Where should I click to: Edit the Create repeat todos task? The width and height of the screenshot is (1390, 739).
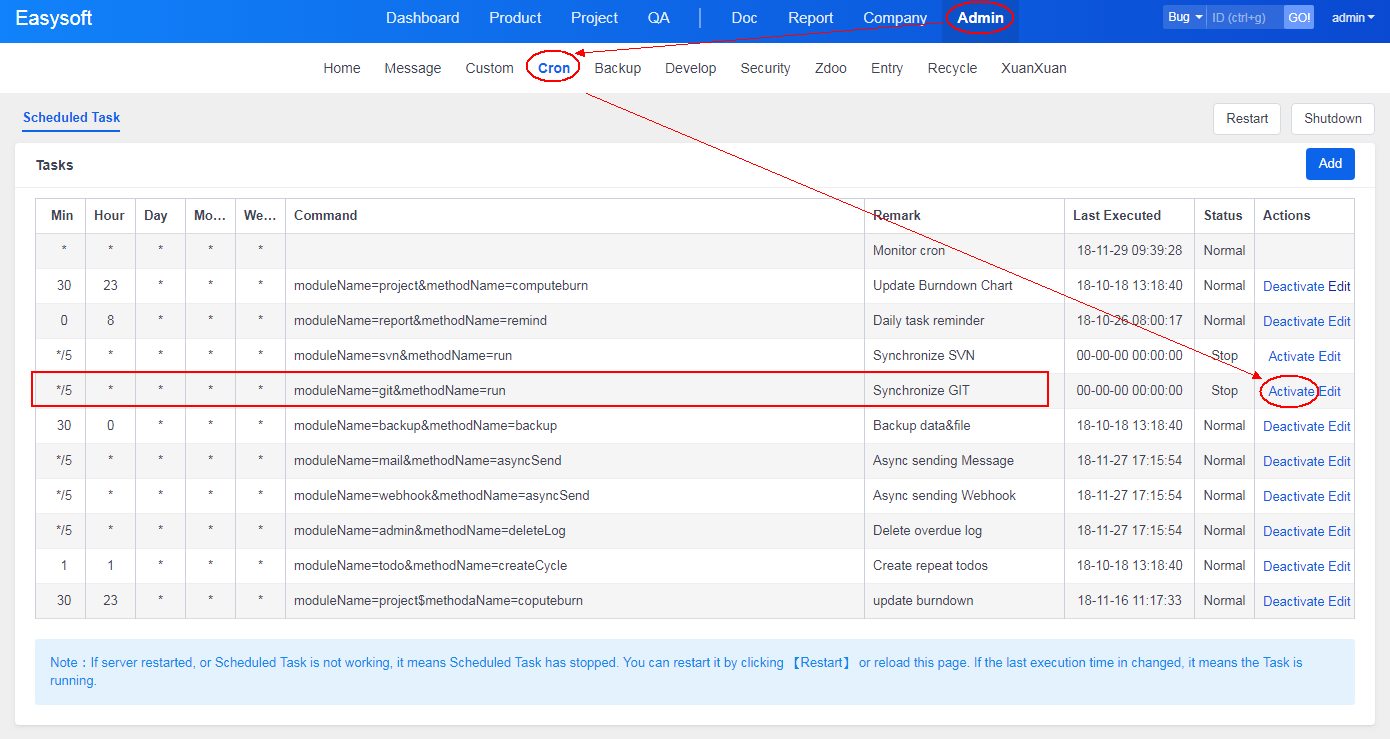1339,566
